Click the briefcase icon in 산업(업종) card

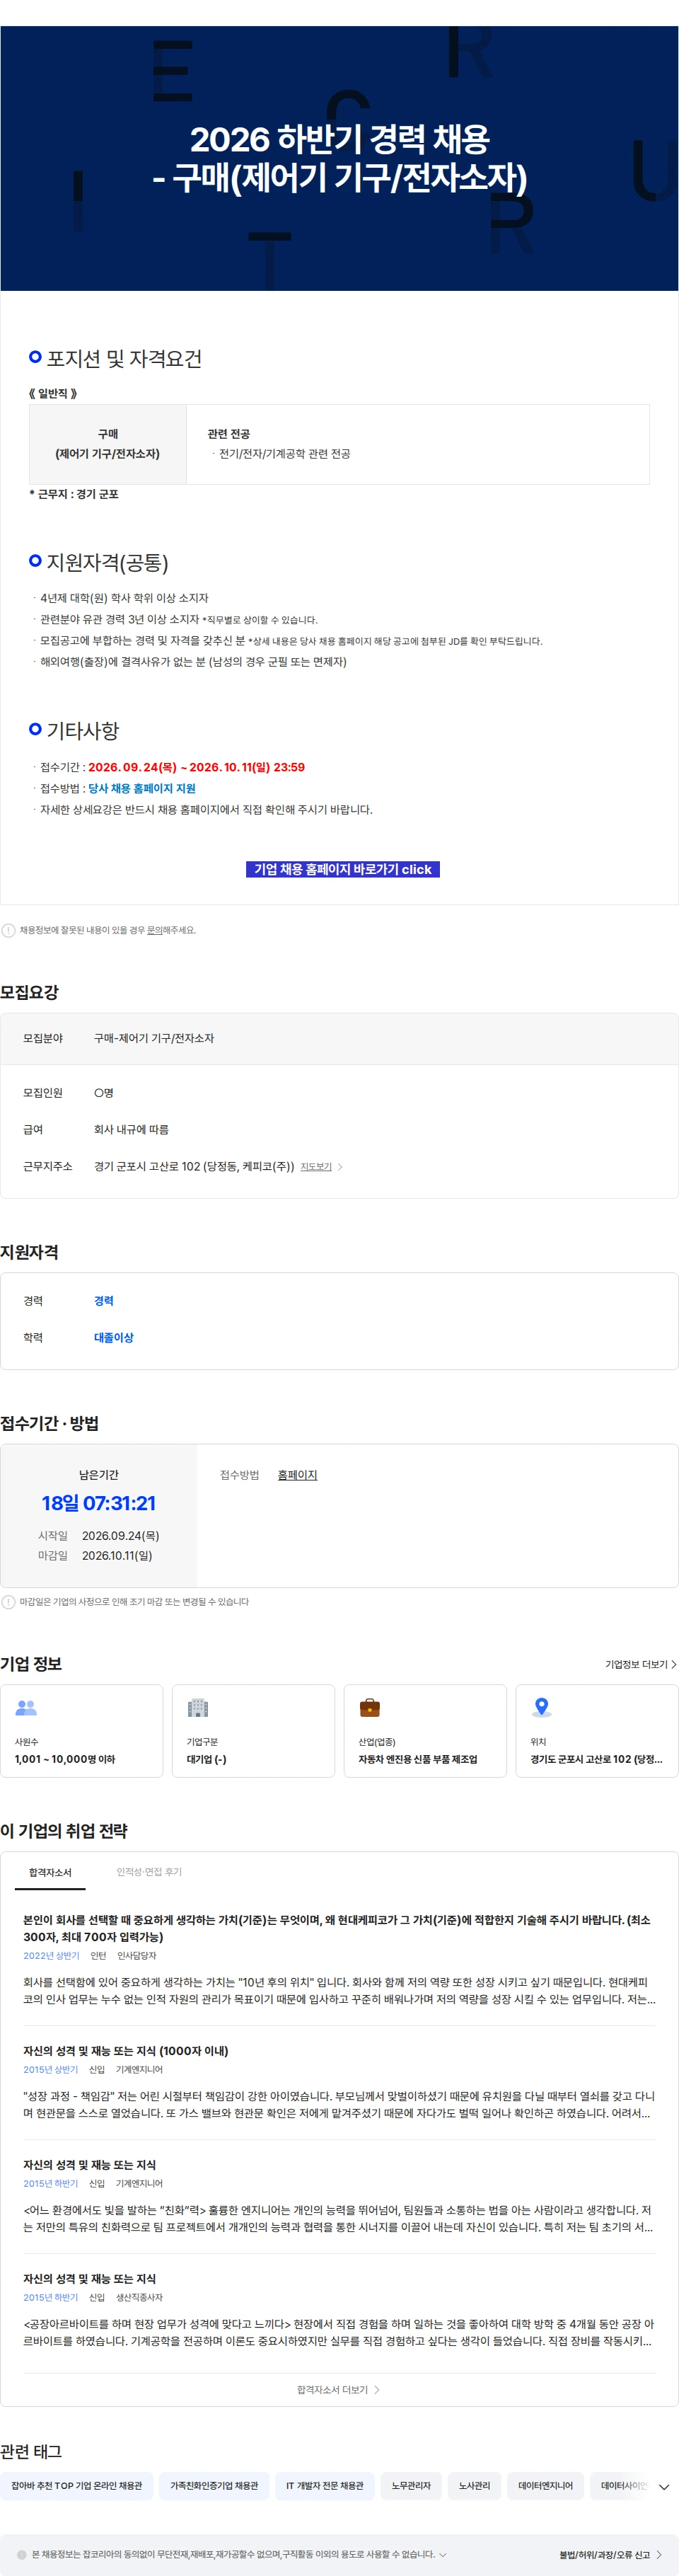pyautogui.click(x=370, y=1708)
